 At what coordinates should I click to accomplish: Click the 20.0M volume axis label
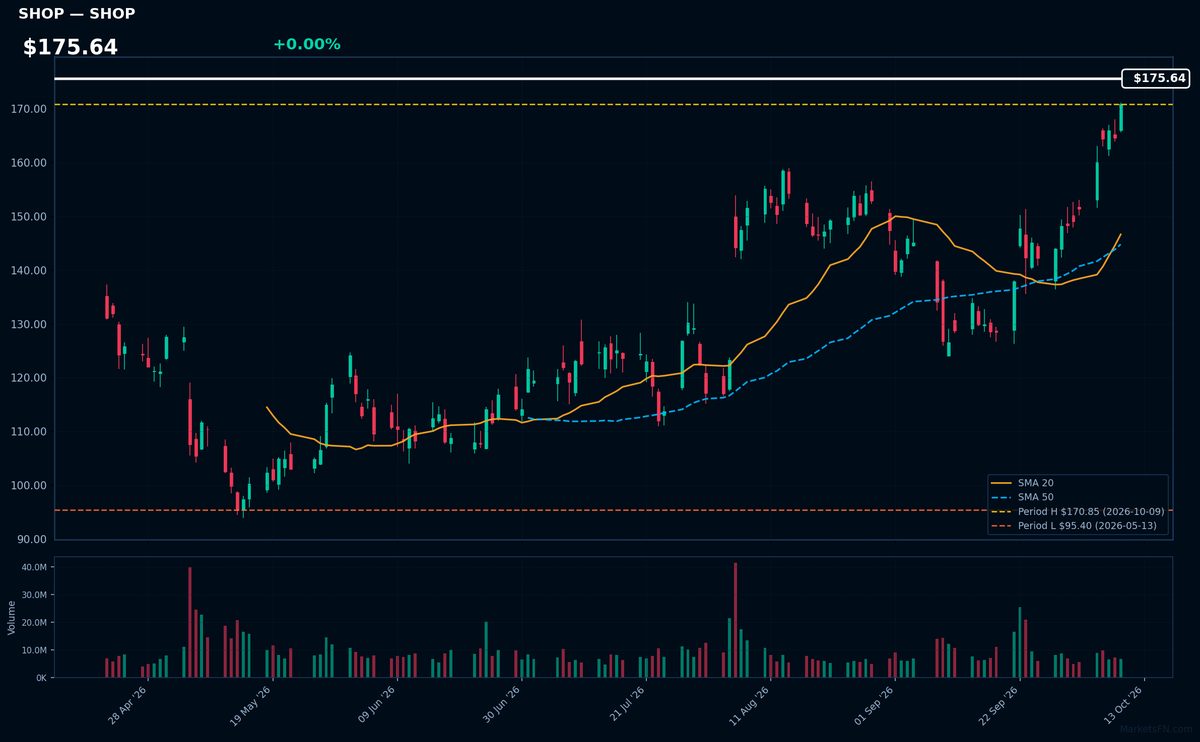click(x=34, y=623)
